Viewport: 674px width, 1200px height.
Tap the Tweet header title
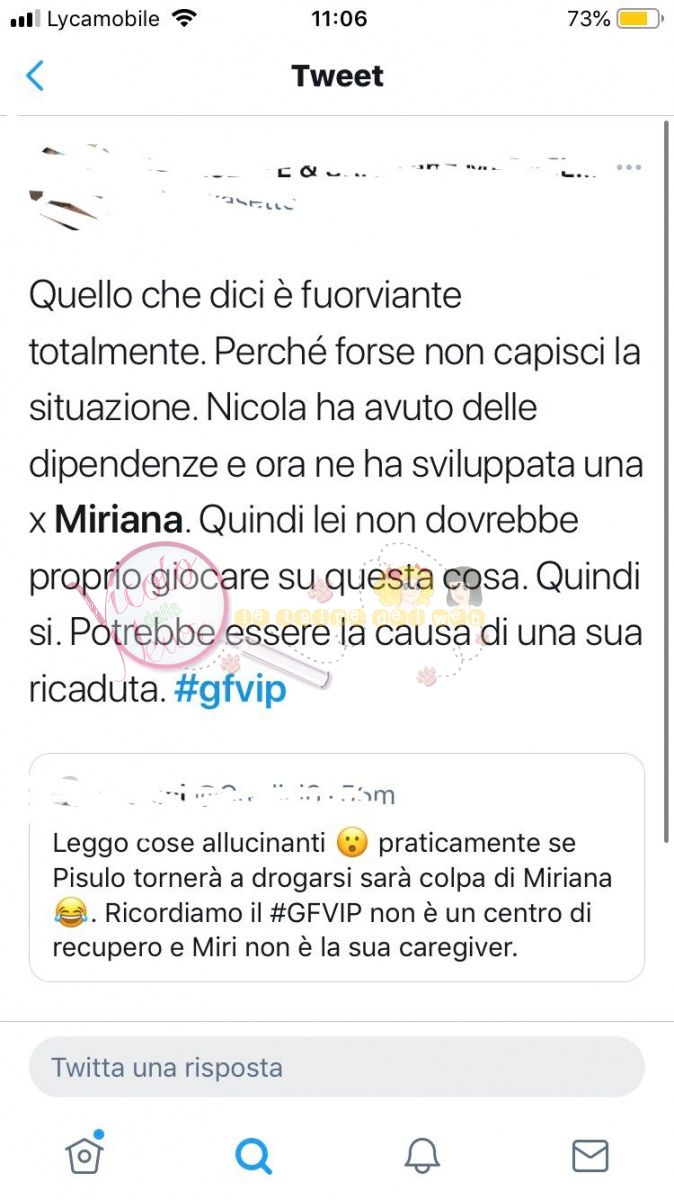[337, 76]
